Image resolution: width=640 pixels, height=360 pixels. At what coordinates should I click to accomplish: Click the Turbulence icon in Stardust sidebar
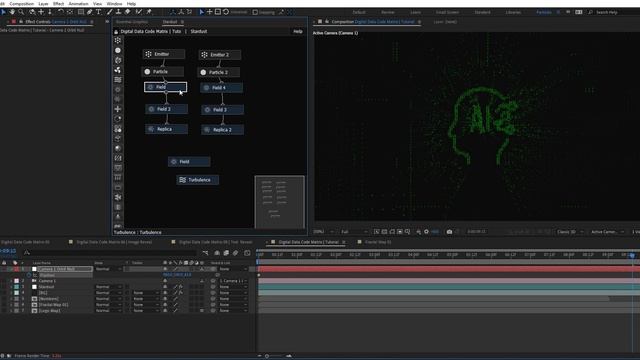118,80
